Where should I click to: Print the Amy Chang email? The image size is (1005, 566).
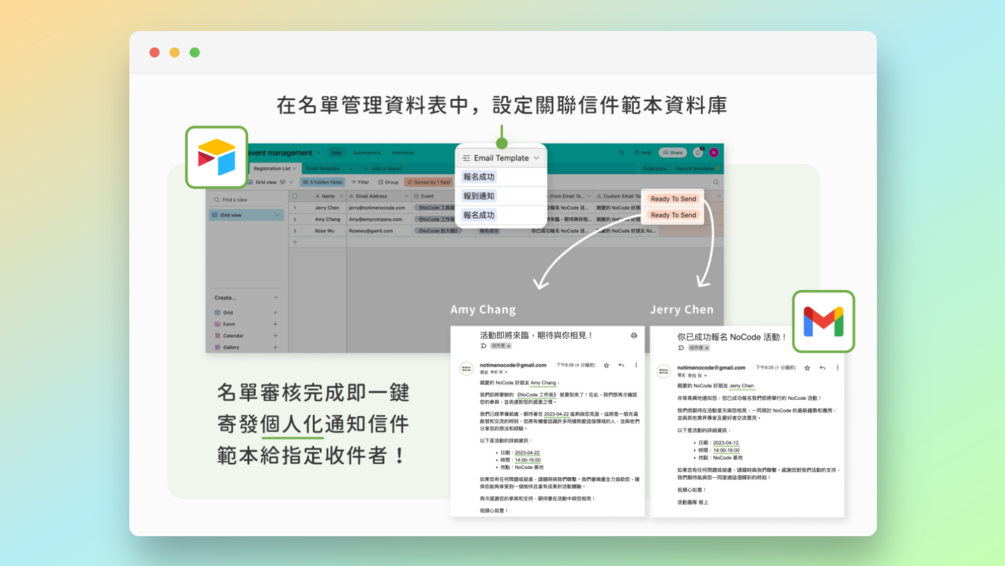pyautogui.click(x=633, y=335)
